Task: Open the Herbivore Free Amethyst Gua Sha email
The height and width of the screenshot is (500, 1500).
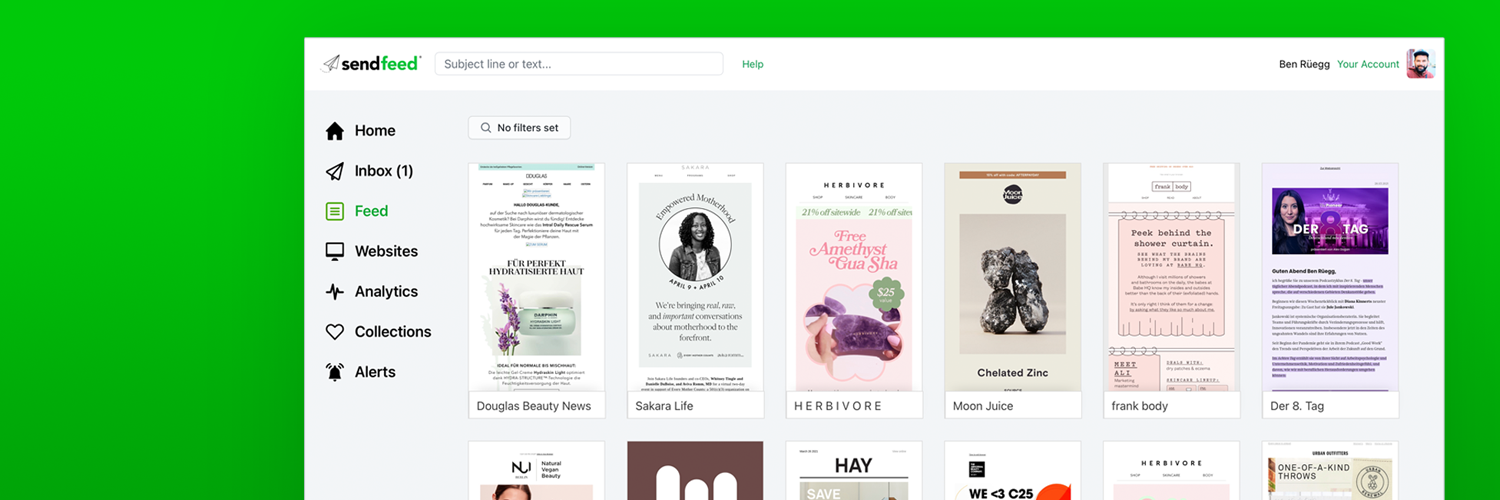Action: [x=854, y=277]
